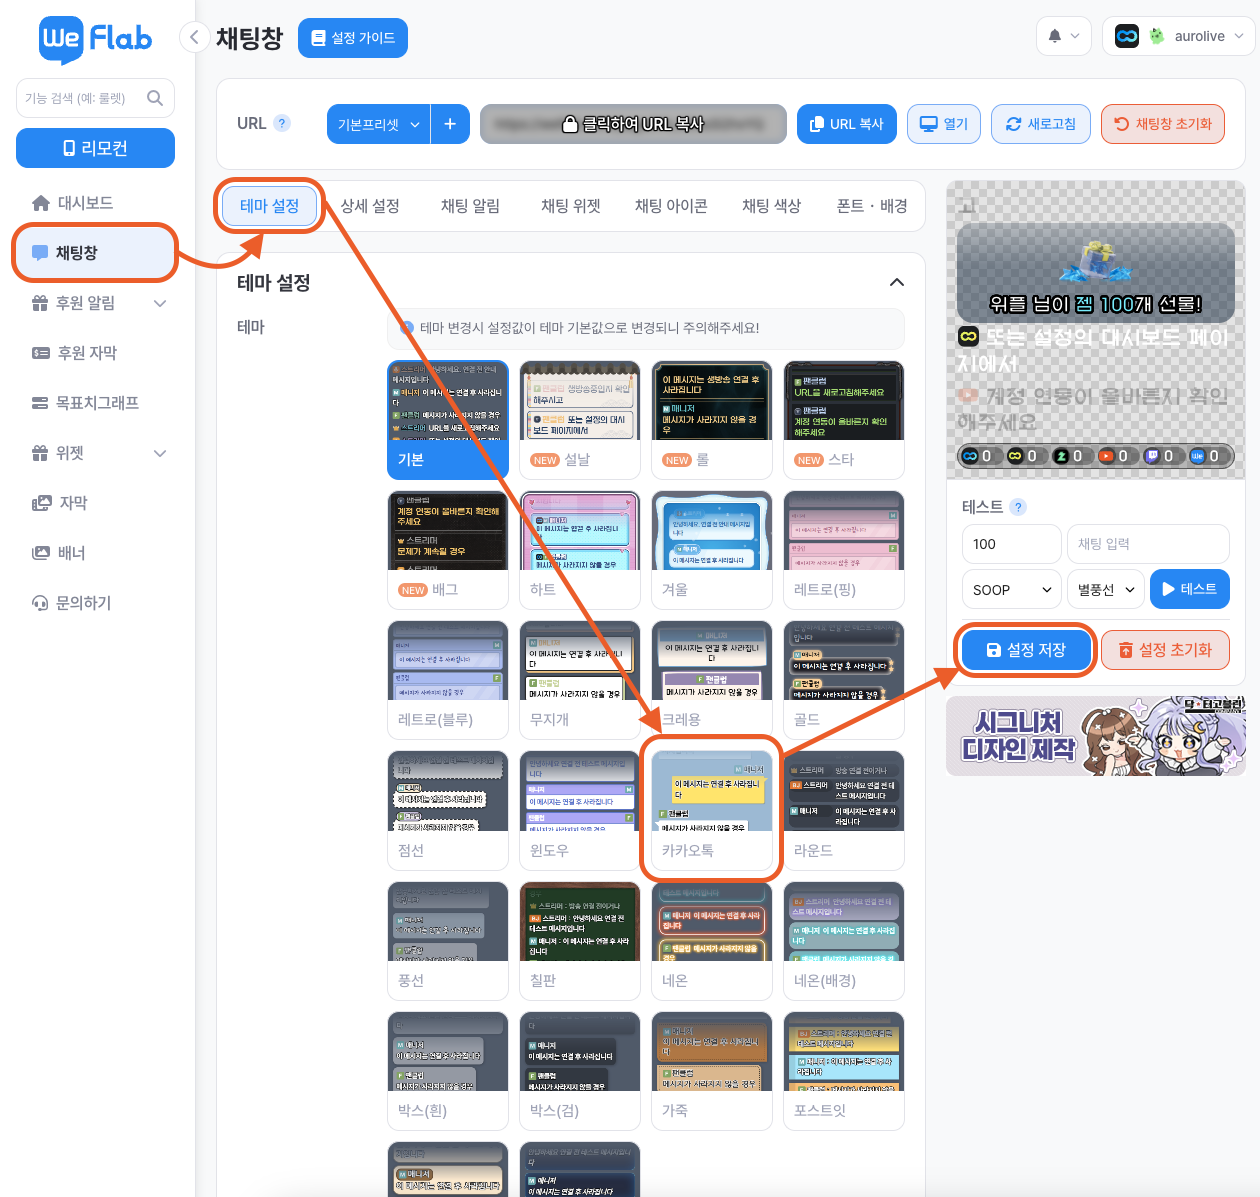1260x1197 pixels.
Task: Select the 스타 theme thumbnail
Action: [844, 420]
